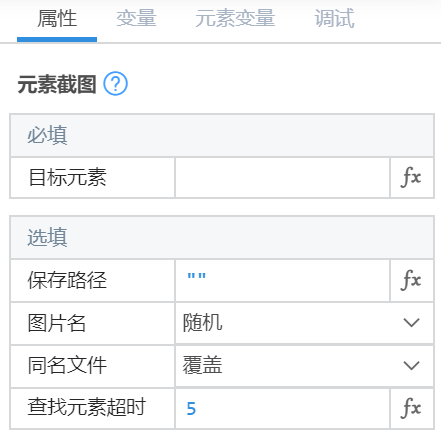The width and height of the screenshot is (441, 439).
Task: Select the 目标元素 property label
Action: pos(67,177)
